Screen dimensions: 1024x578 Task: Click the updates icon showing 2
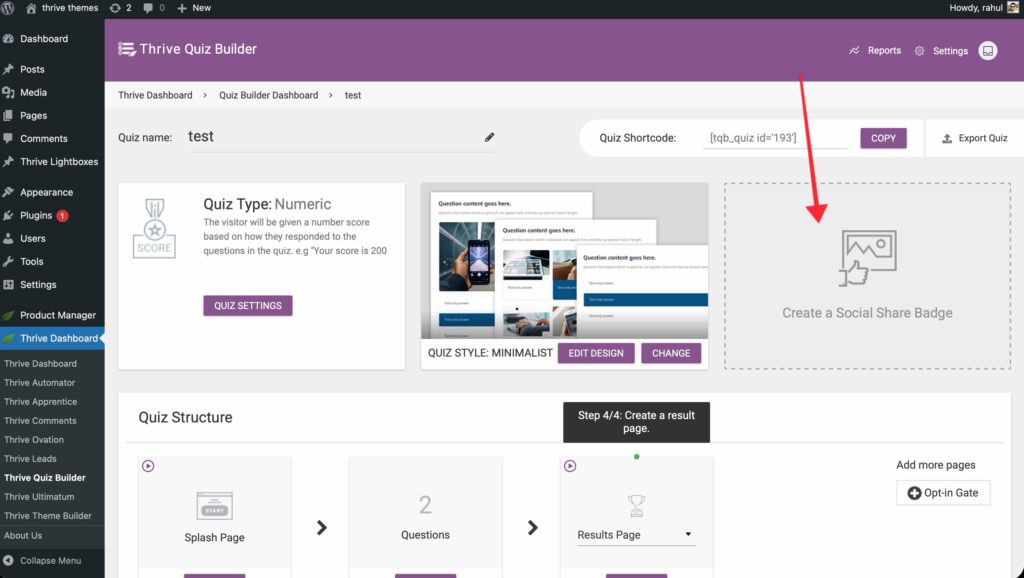[118, 8]
